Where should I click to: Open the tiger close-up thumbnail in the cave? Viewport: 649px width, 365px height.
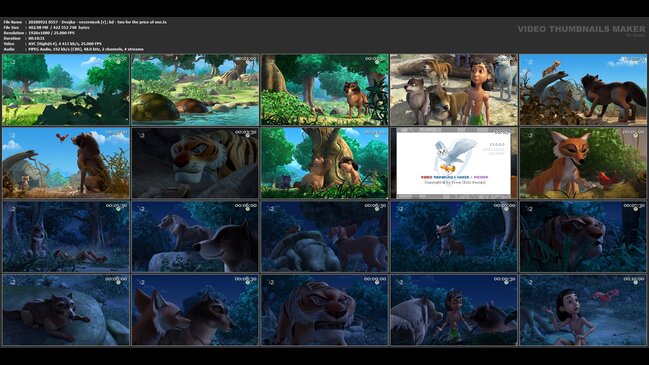[x=195, y=163]
